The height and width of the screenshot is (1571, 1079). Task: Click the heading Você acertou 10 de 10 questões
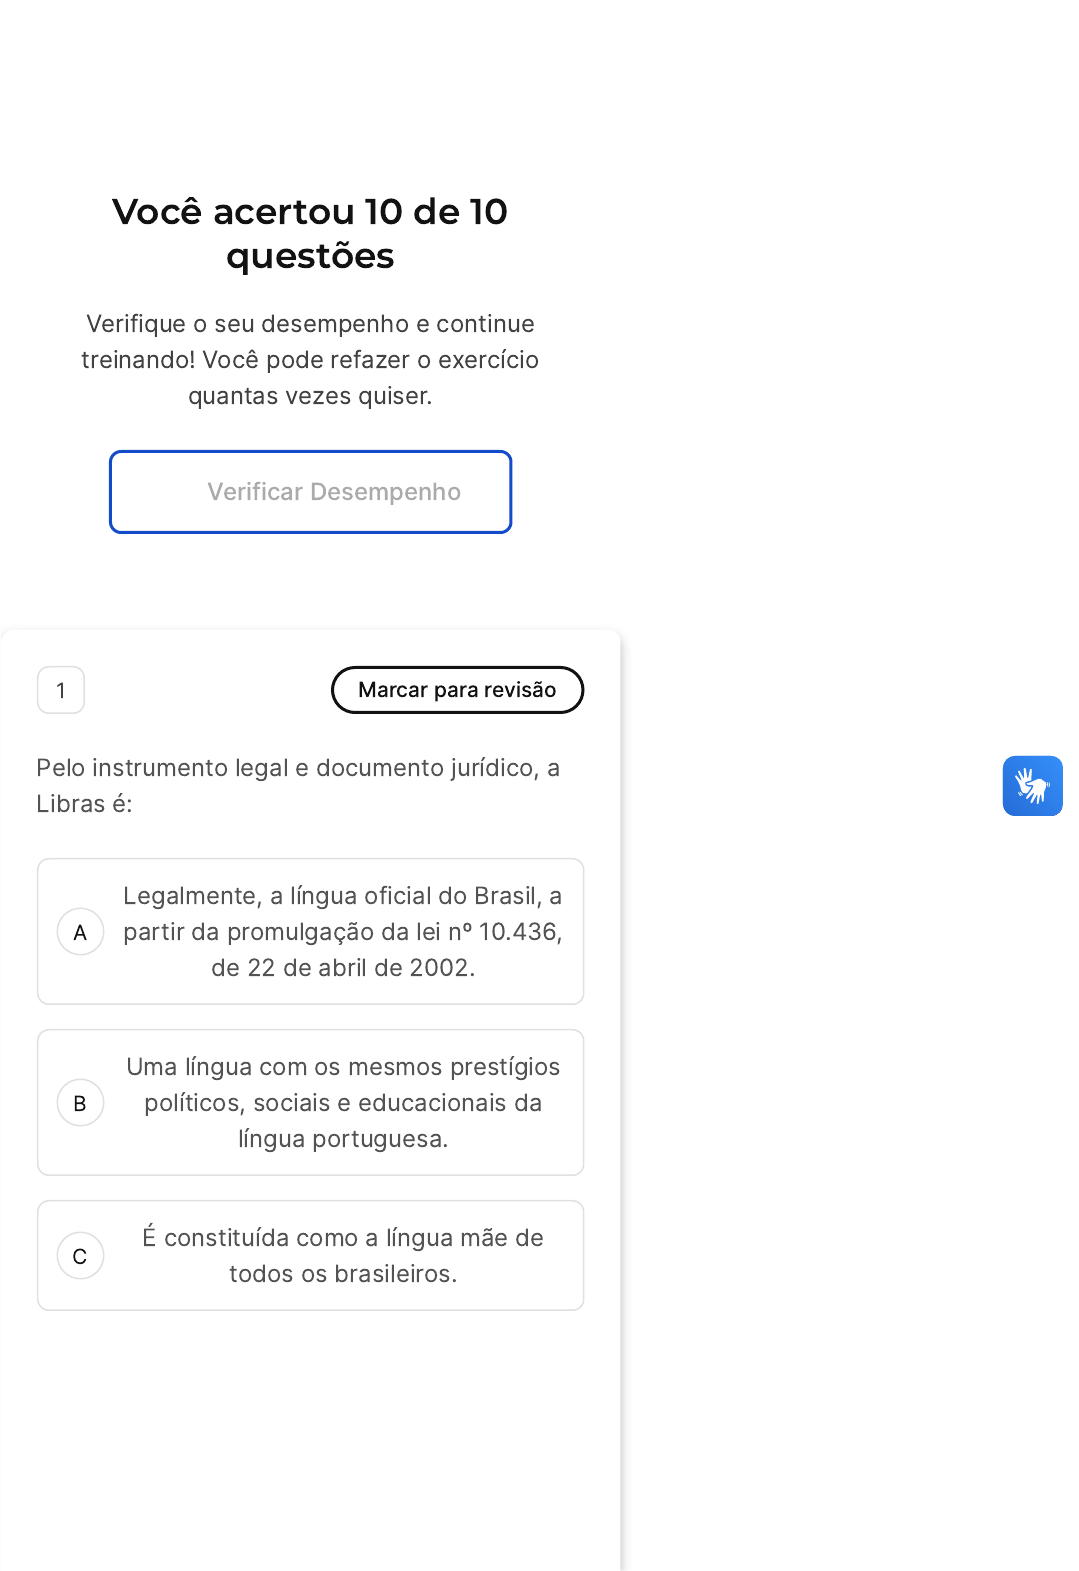310,233
